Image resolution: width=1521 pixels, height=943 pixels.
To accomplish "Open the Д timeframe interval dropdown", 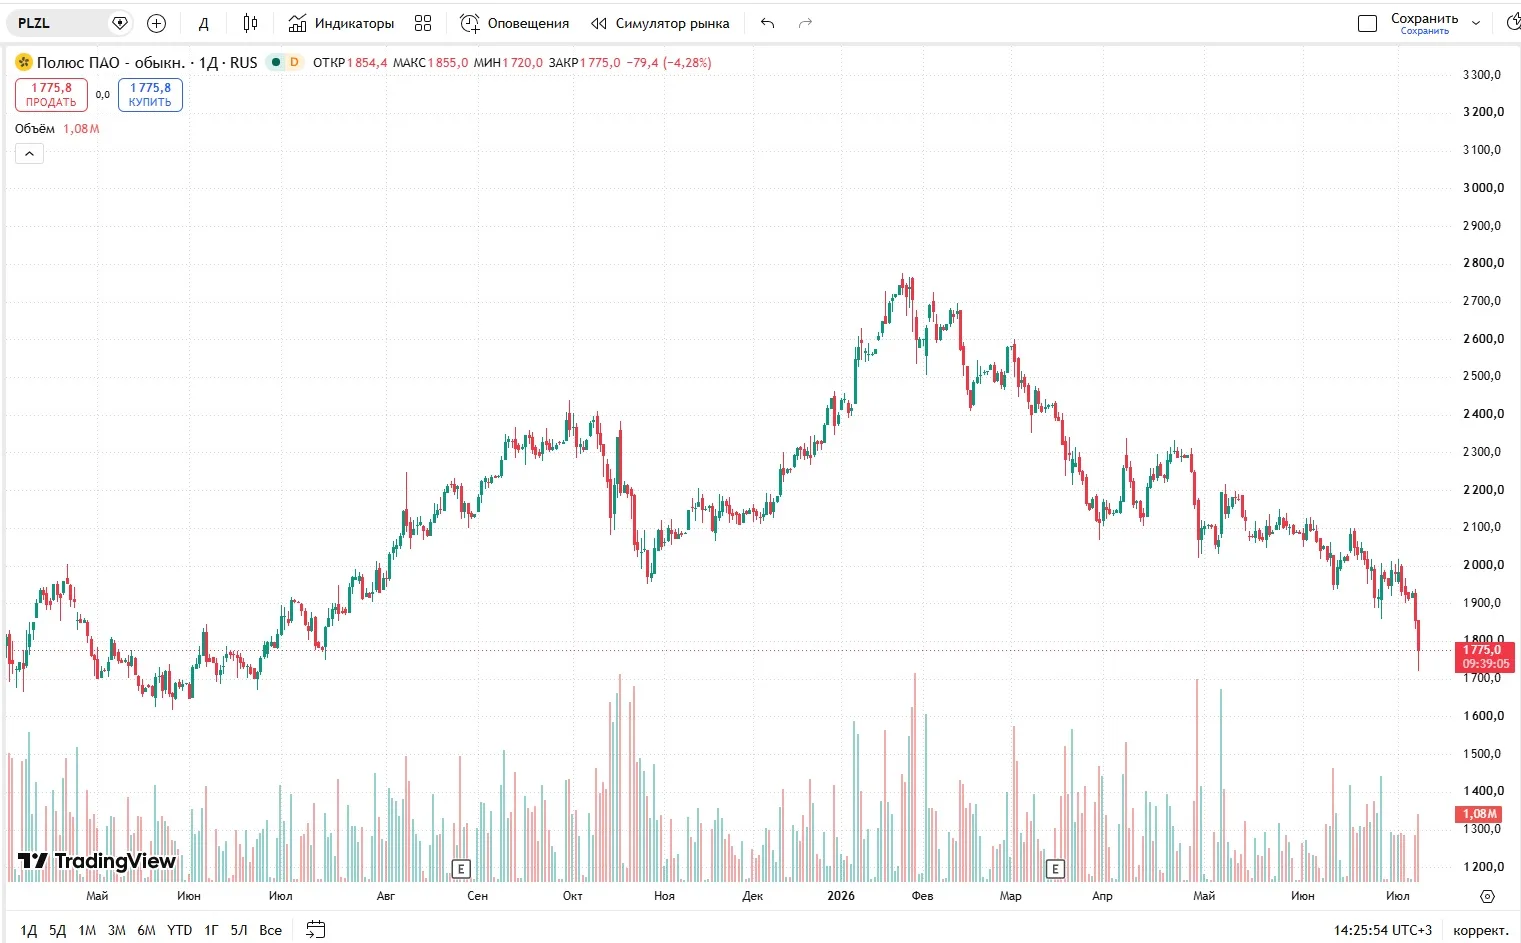I will 204,23.
